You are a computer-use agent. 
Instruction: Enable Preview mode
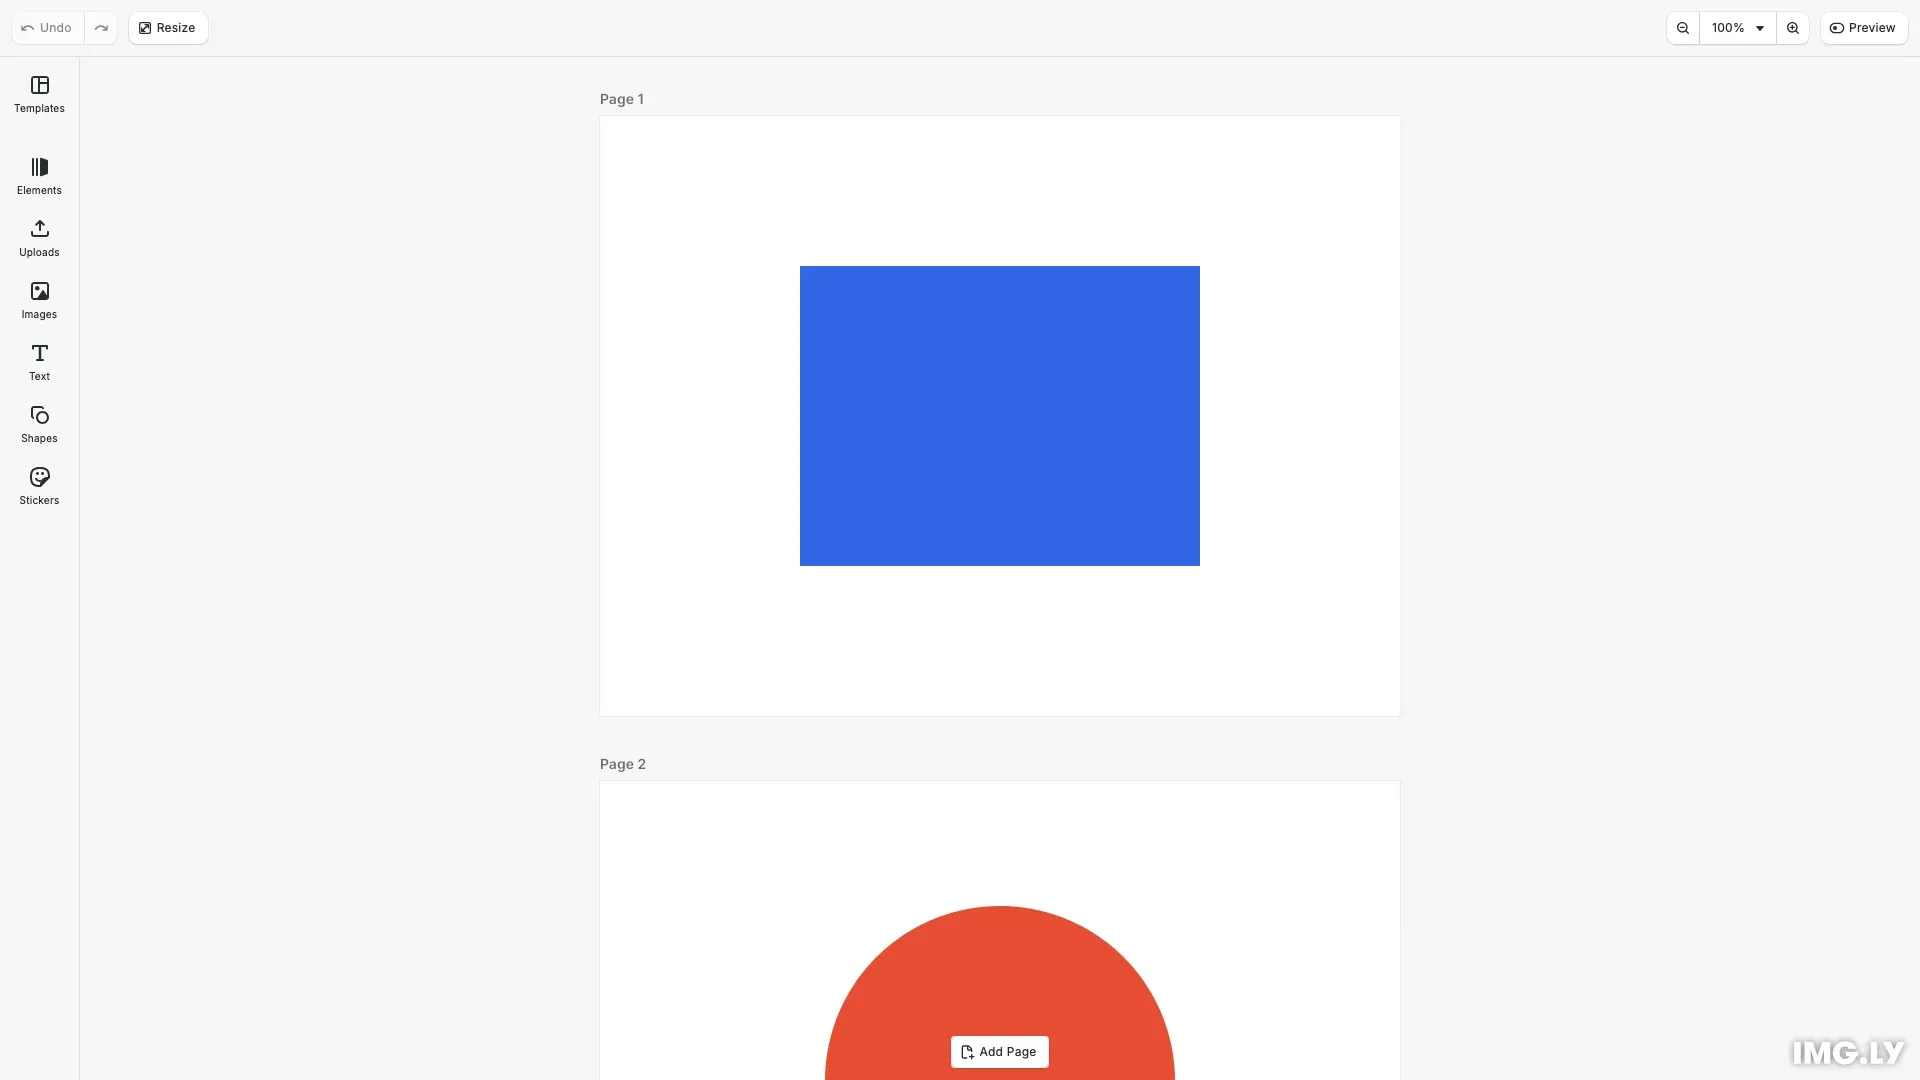(x=1864, y=27)
